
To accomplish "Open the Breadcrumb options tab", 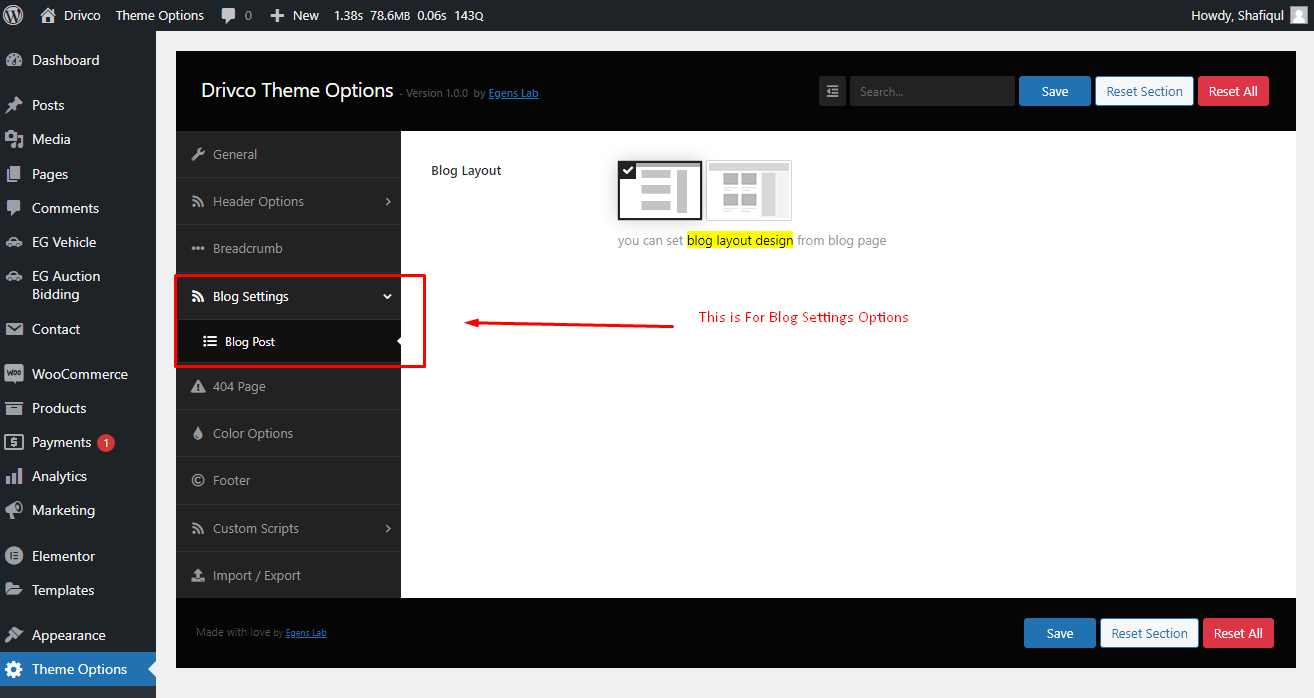I will pyautogui.click(x=288, y=248).
